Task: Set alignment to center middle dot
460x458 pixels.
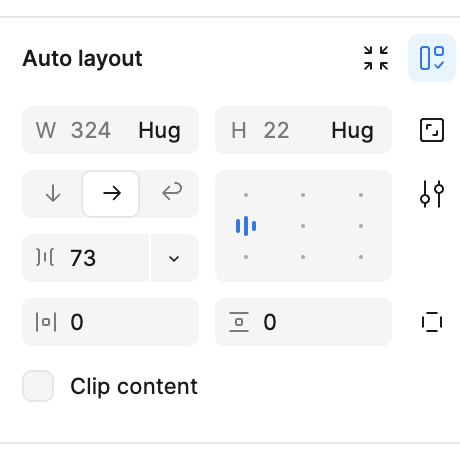Action: (x=303, y=226)
